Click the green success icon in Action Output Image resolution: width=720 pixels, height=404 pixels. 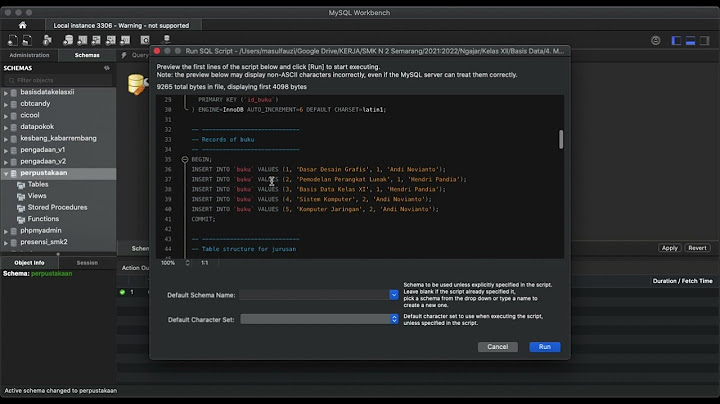click(x=122, y=292)
